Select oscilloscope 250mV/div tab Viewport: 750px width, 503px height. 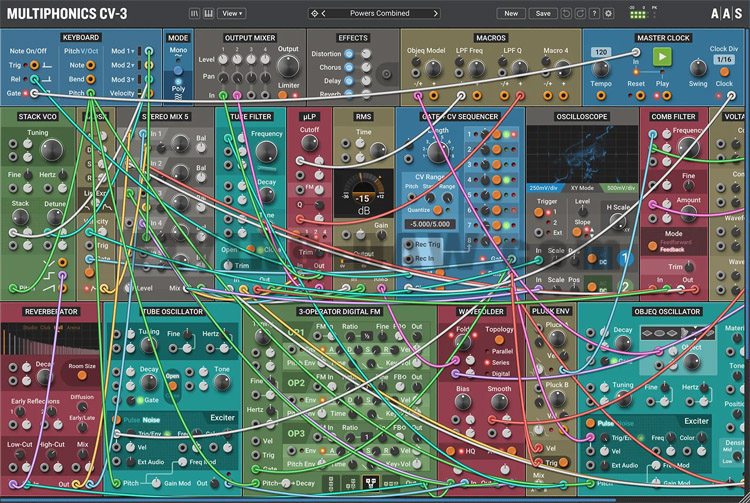click(x=545, y=188)
